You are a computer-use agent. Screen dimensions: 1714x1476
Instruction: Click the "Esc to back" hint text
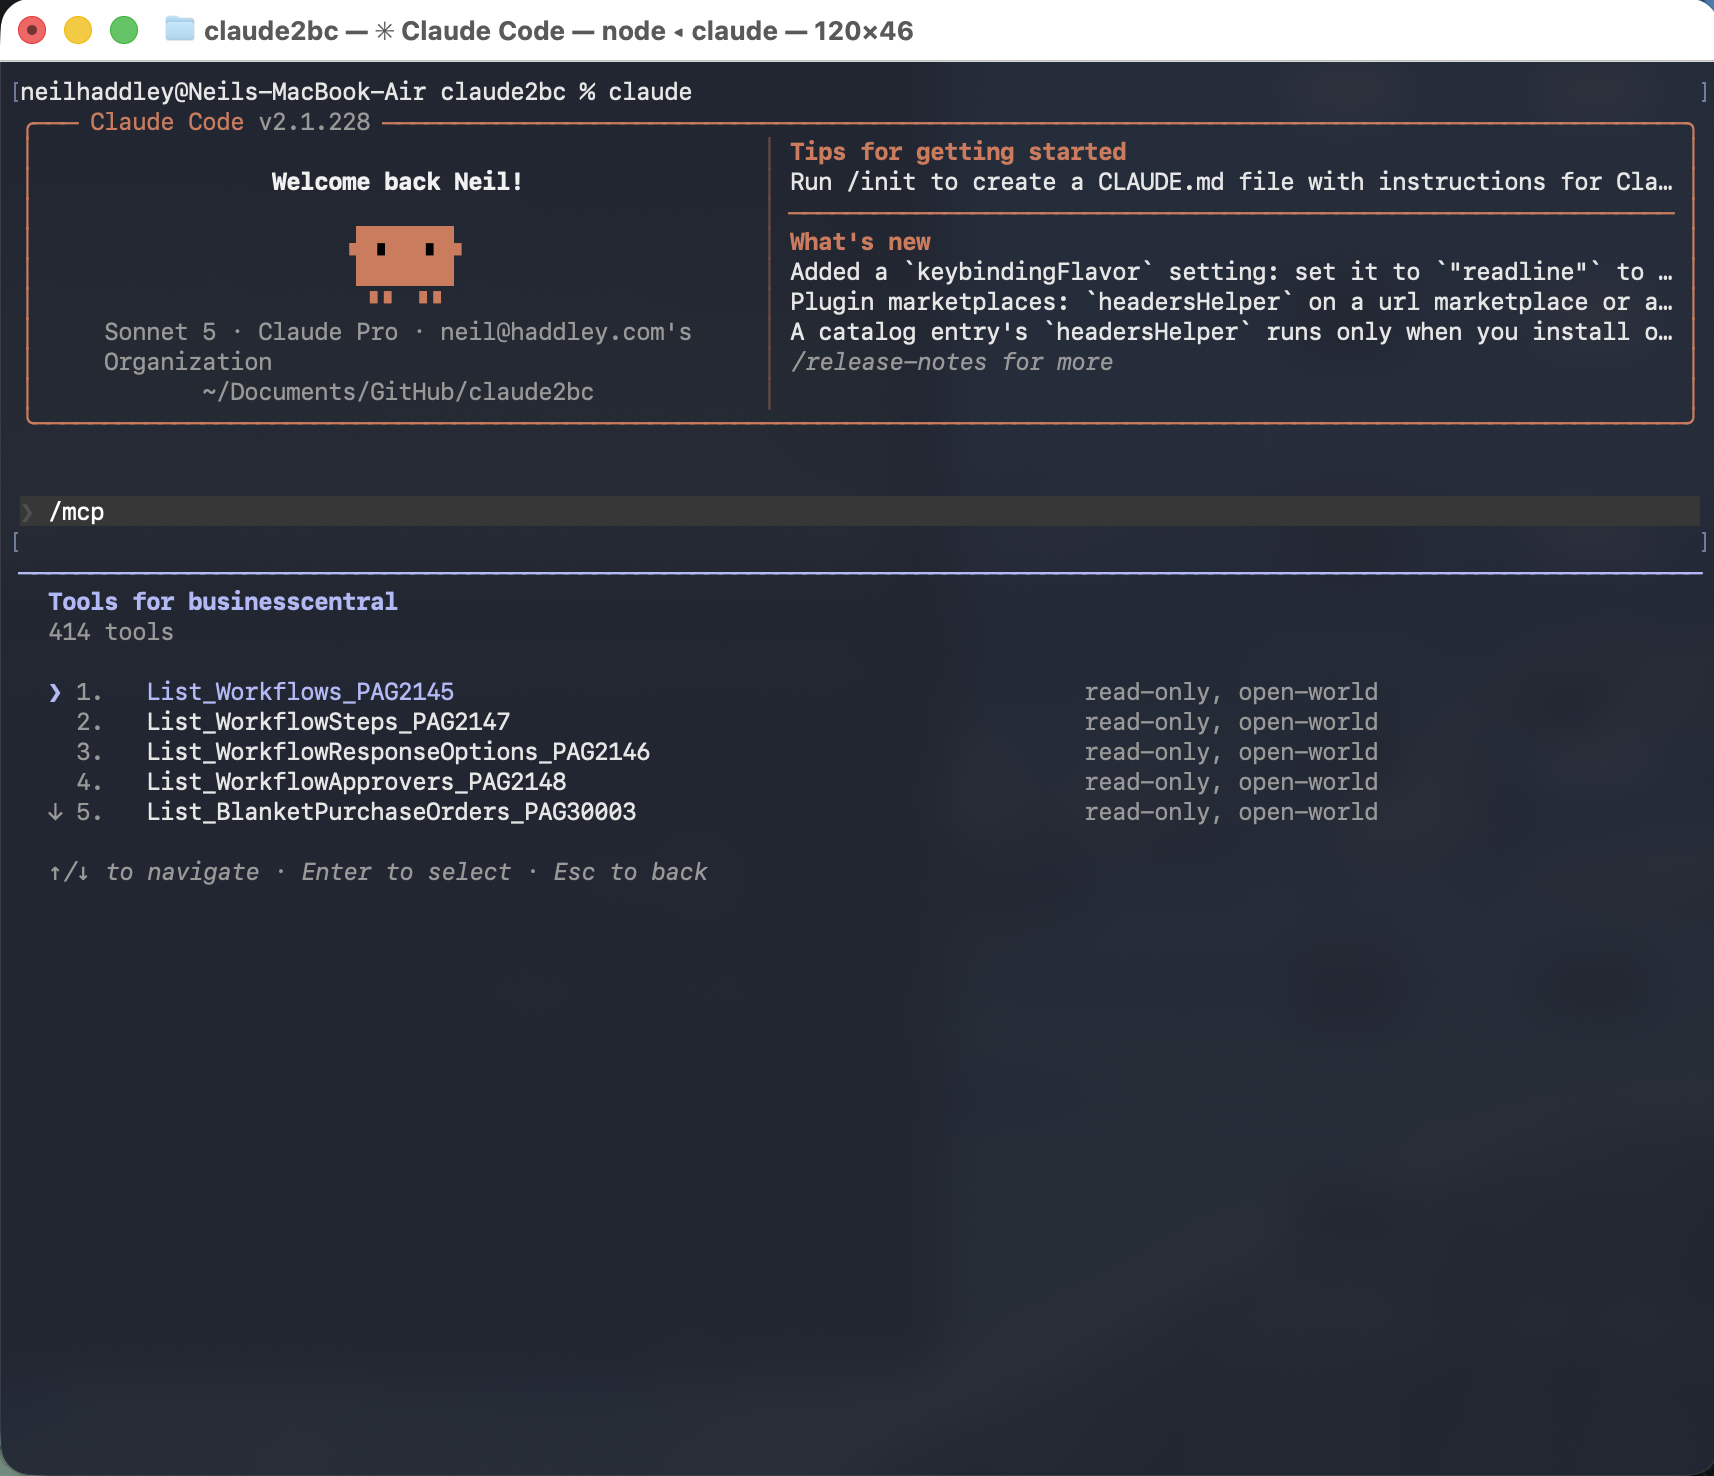click(630, 872)
